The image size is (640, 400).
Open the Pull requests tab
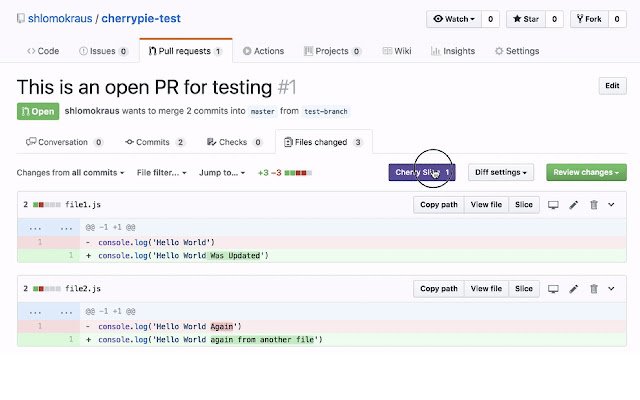186,51
